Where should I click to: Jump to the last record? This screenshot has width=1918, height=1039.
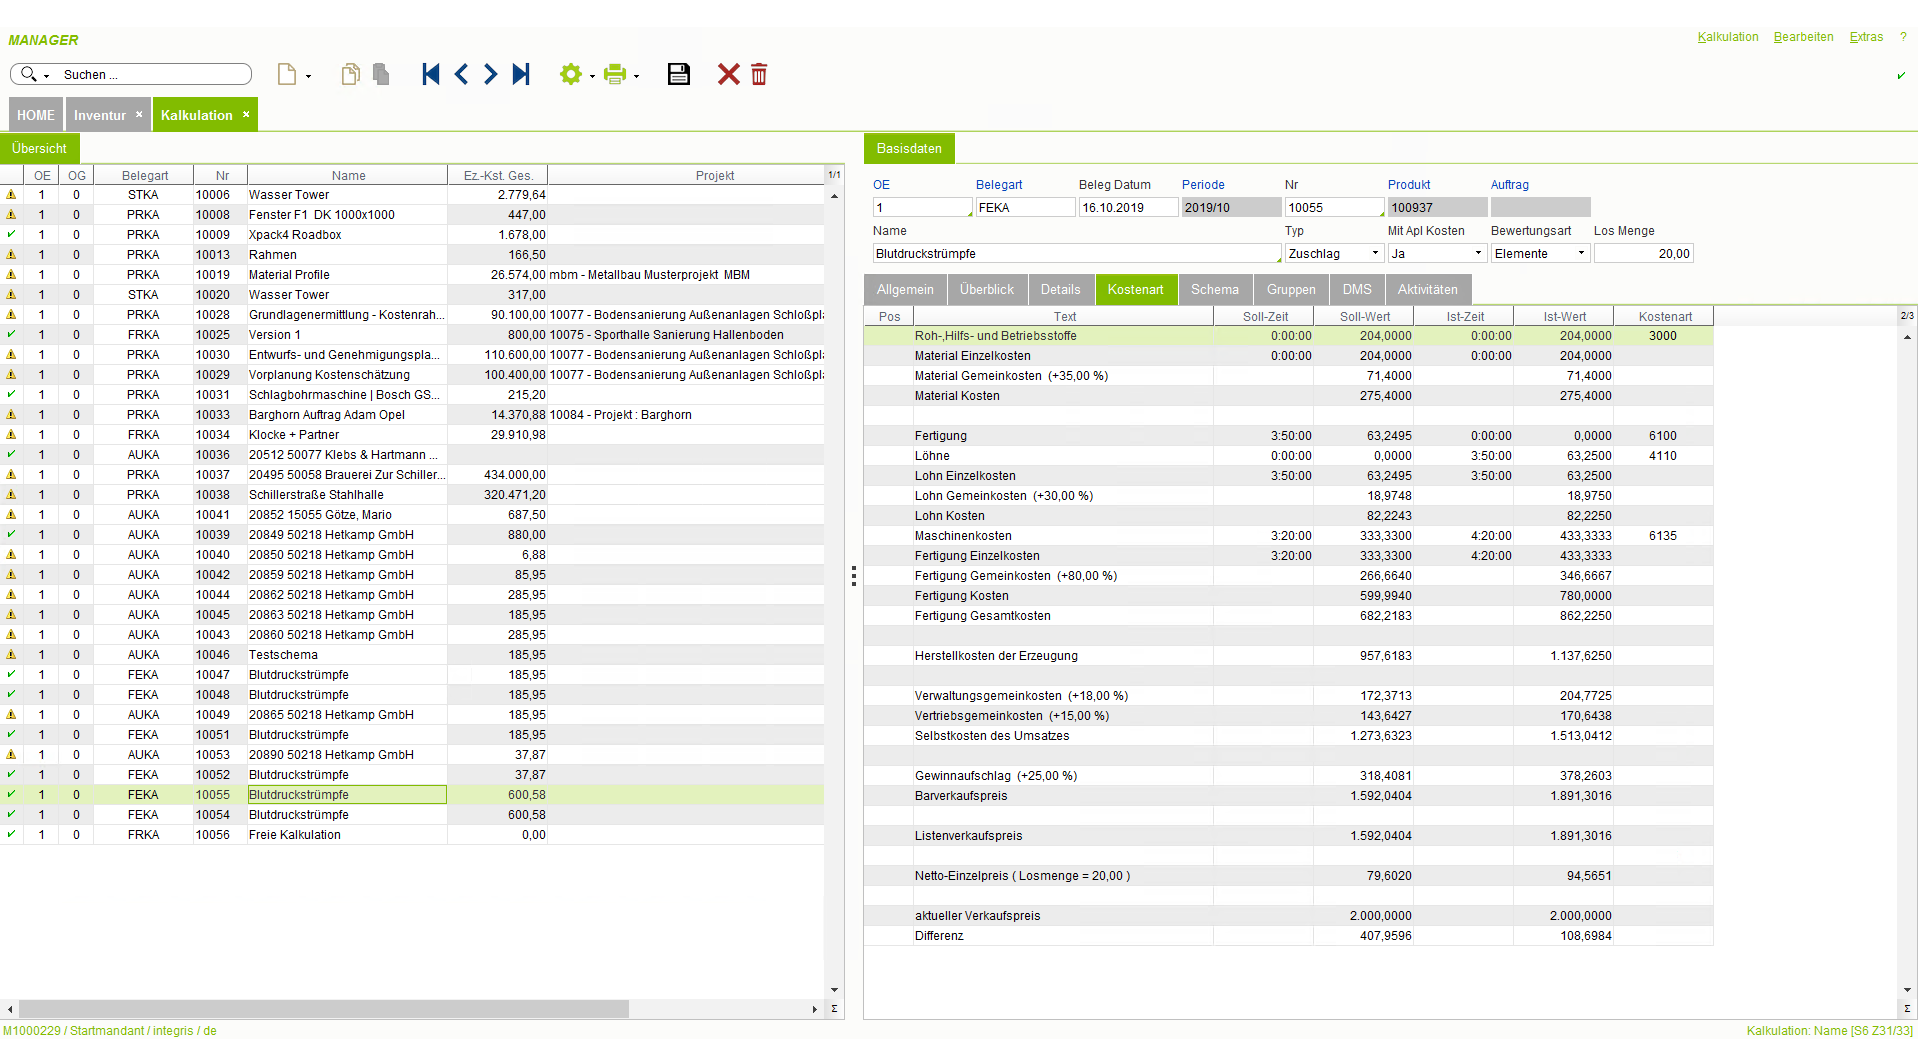pyautogui.click(x=521, y=74)
